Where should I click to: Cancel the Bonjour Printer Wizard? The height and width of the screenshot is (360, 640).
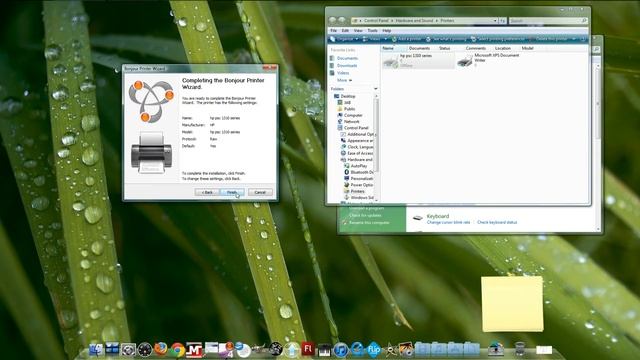pyautogui.click(x=260, y=192)
